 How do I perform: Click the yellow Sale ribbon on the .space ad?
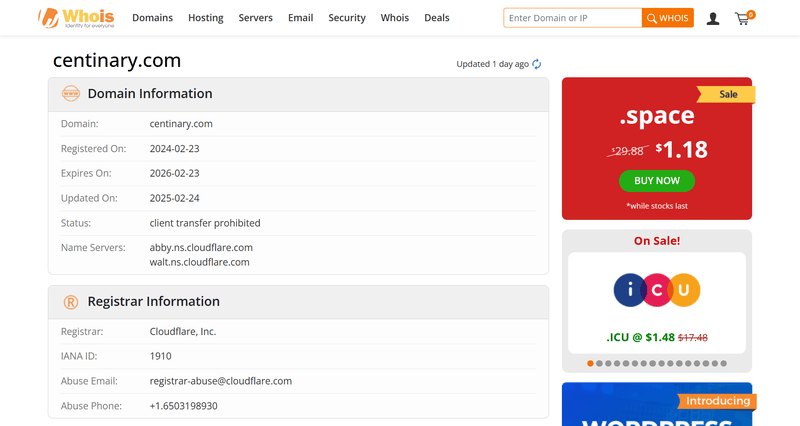(x=726, y=94)
